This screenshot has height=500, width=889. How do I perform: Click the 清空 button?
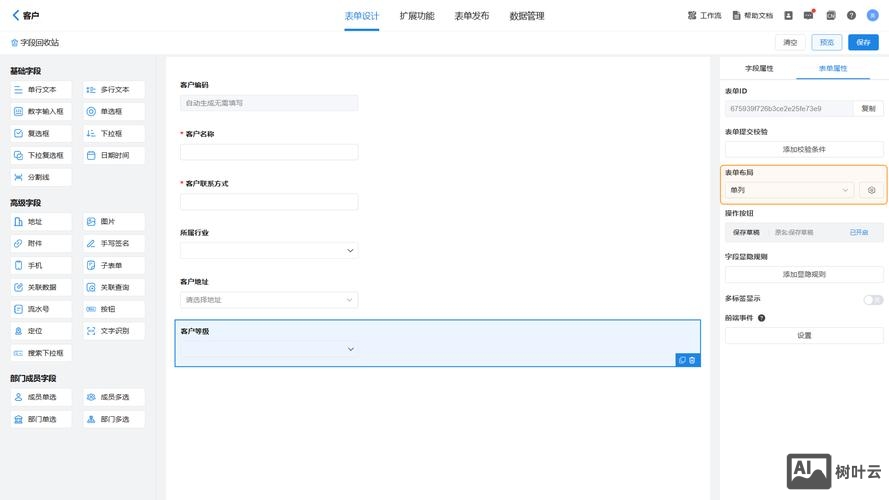(x=790, y=43)
